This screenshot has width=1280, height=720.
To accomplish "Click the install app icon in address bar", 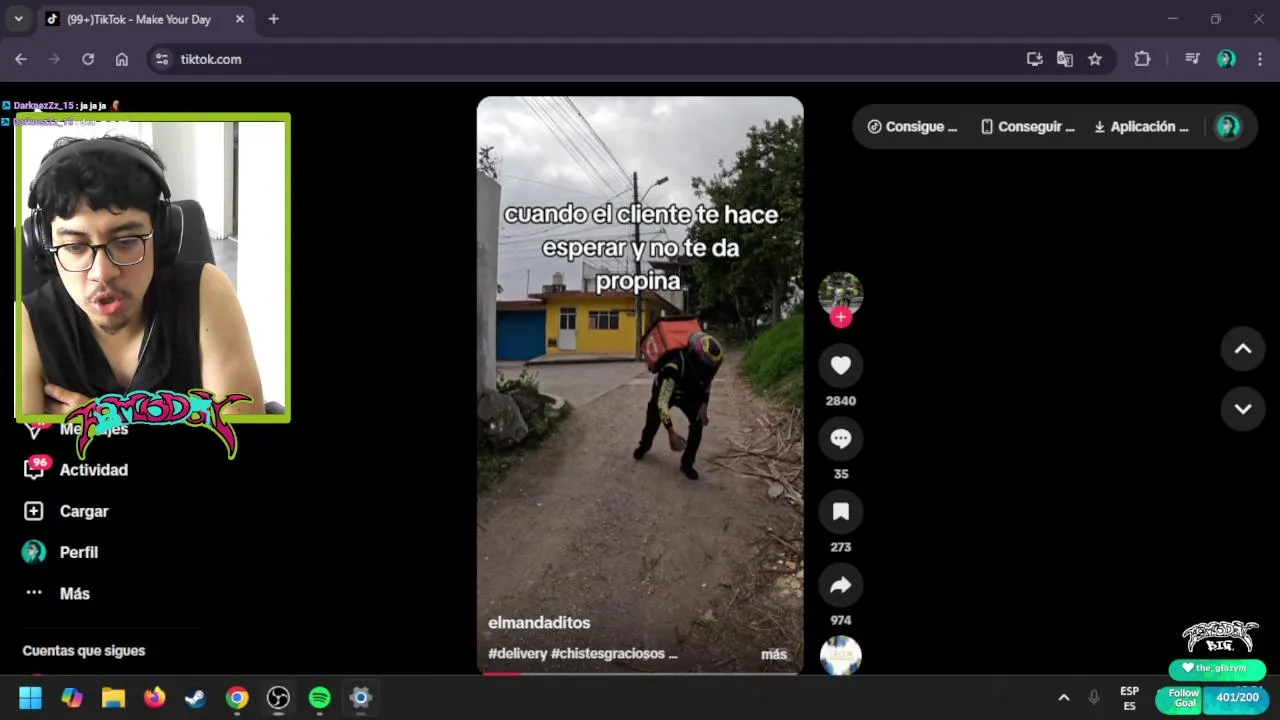I will click(1035, 59).
